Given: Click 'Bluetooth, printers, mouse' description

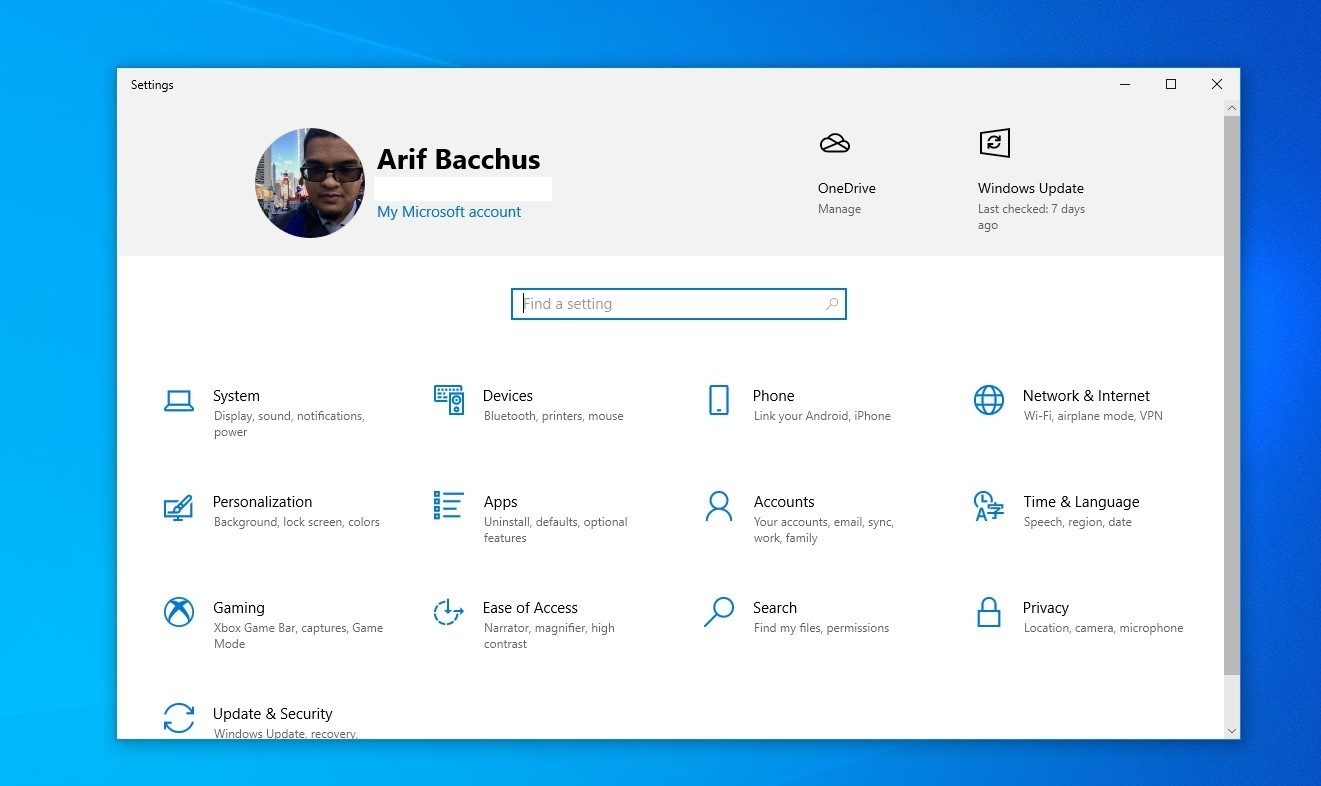Looking at the screenshot, I should [x=553, y=416].
